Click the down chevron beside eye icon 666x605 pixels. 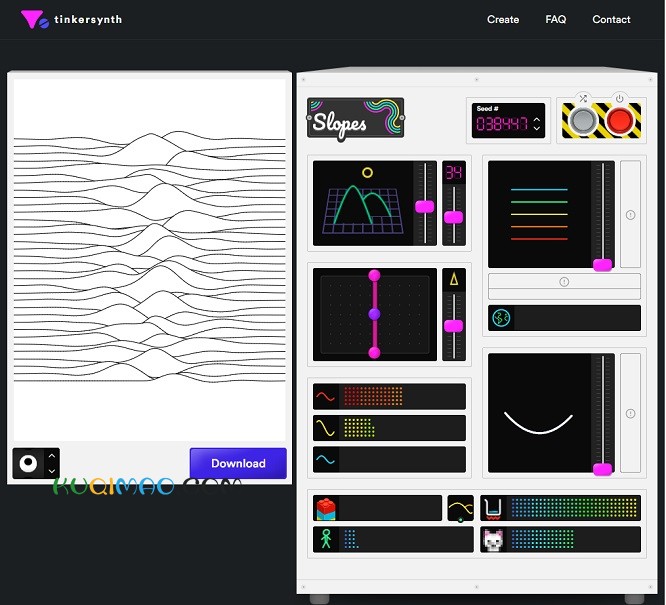pyautogui.click(x=53, y=470)
